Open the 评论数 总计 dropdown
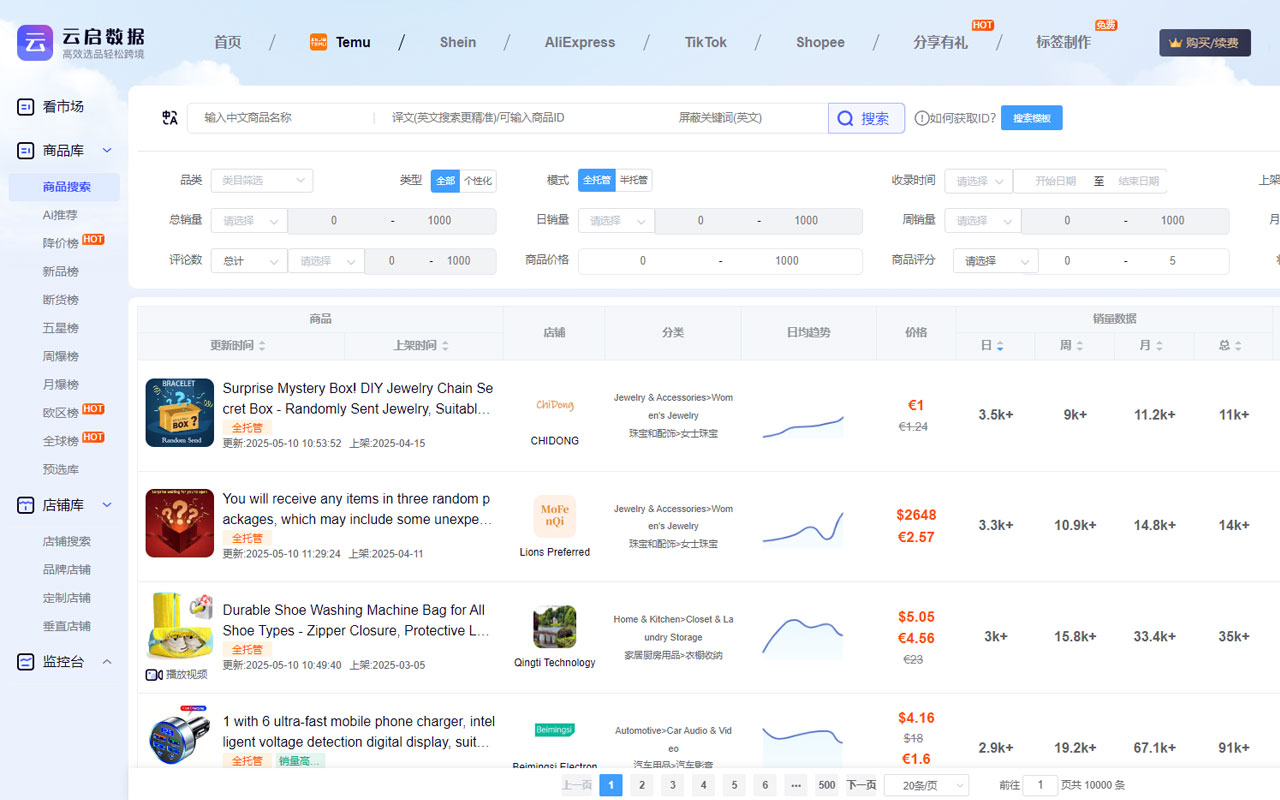The image size is (1280, 800). point(249,261)
